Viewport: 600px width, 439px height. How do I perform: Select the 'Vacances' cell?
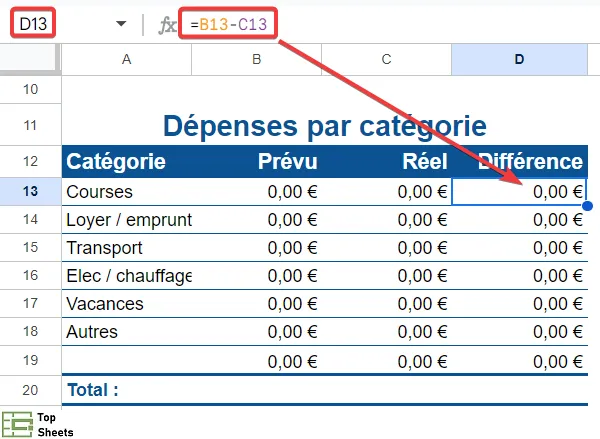coord(127,304)
